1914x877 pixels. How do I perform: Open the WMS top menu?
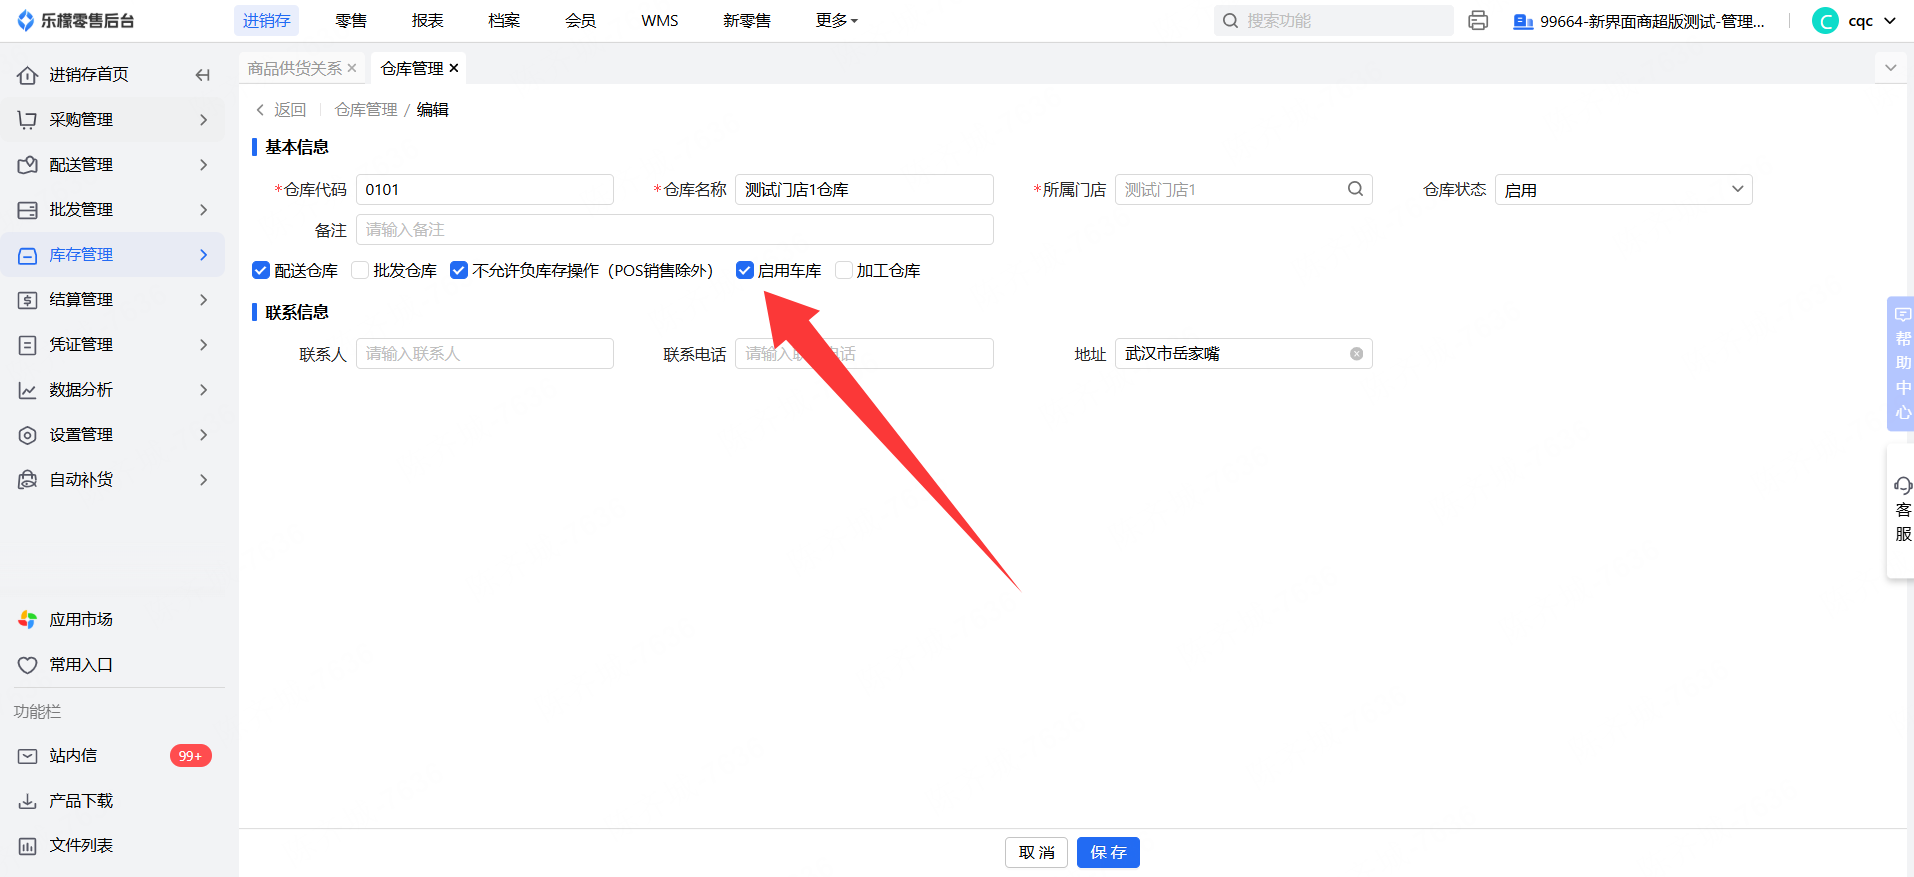click(660, 20)
